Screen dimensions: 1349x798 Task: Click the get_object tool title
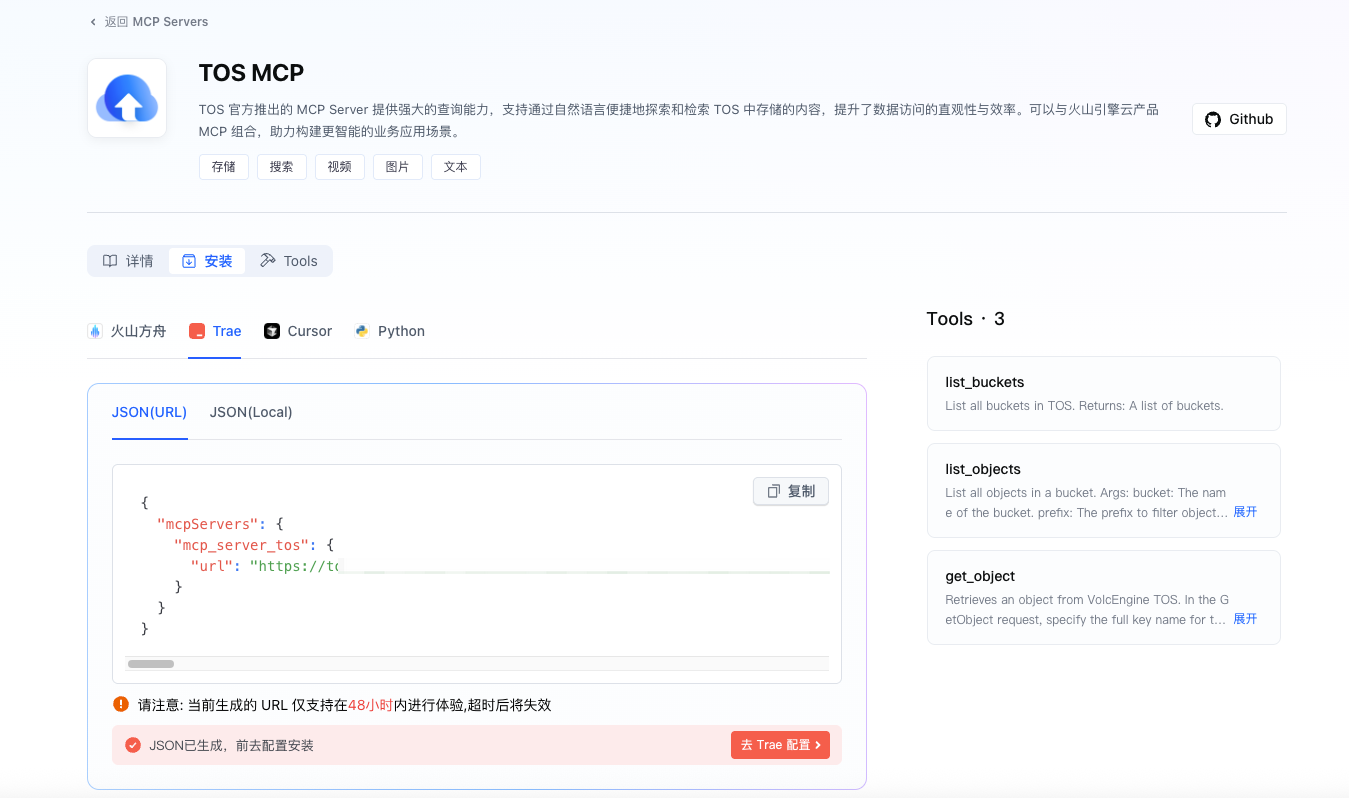[980, 576]
